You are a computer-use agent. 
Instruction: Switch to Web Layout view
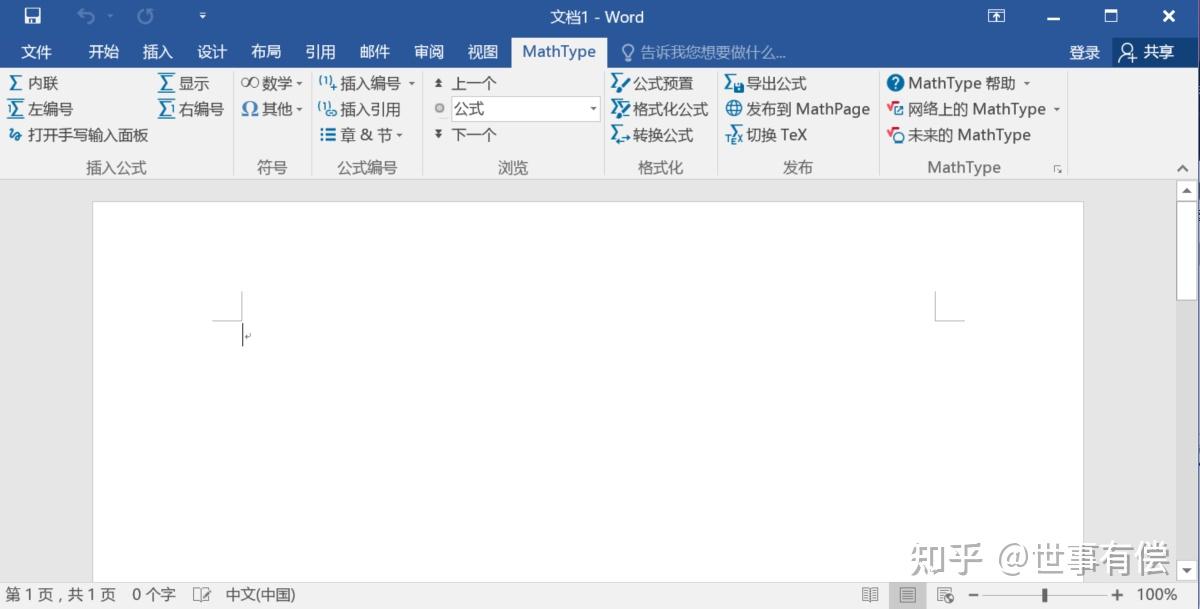(x=945, y=595)
